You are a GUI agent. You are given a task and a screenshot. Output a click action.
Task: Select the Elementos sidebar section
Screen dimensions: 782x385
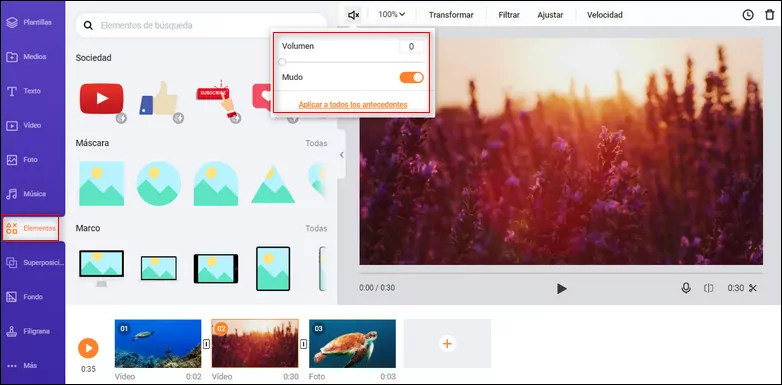(31, 228)
